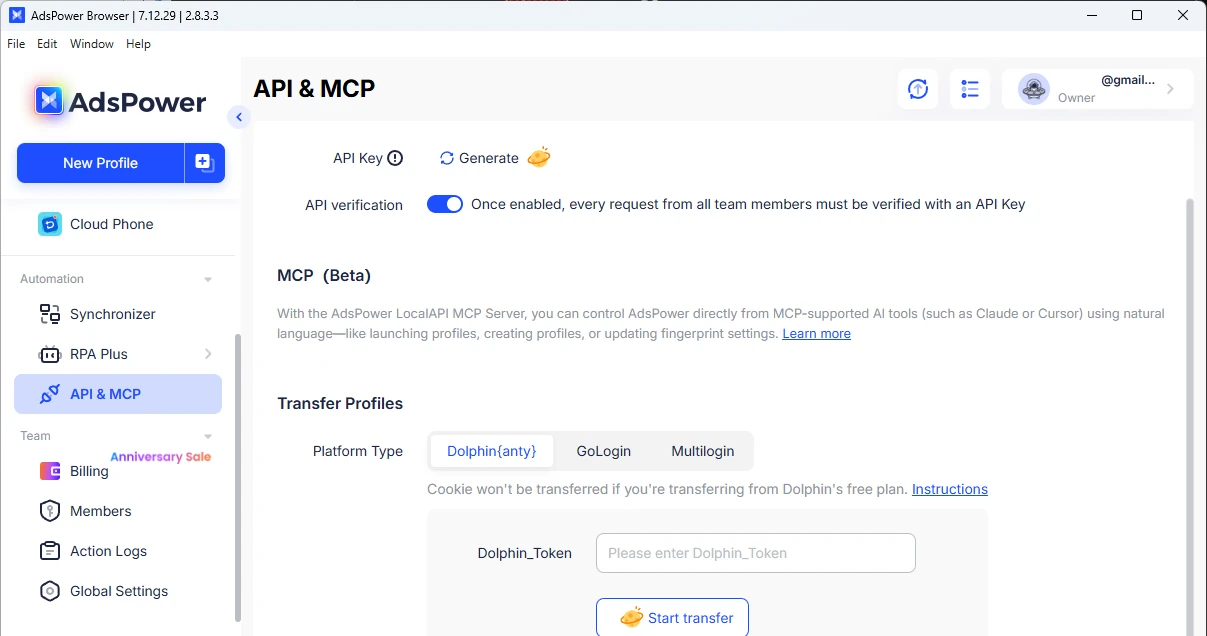The height and width of the screenshot is (636, 1207).
Task: Switch to the GoLogin platform tab
Action: pyautogui.click(x=603, y=451)
